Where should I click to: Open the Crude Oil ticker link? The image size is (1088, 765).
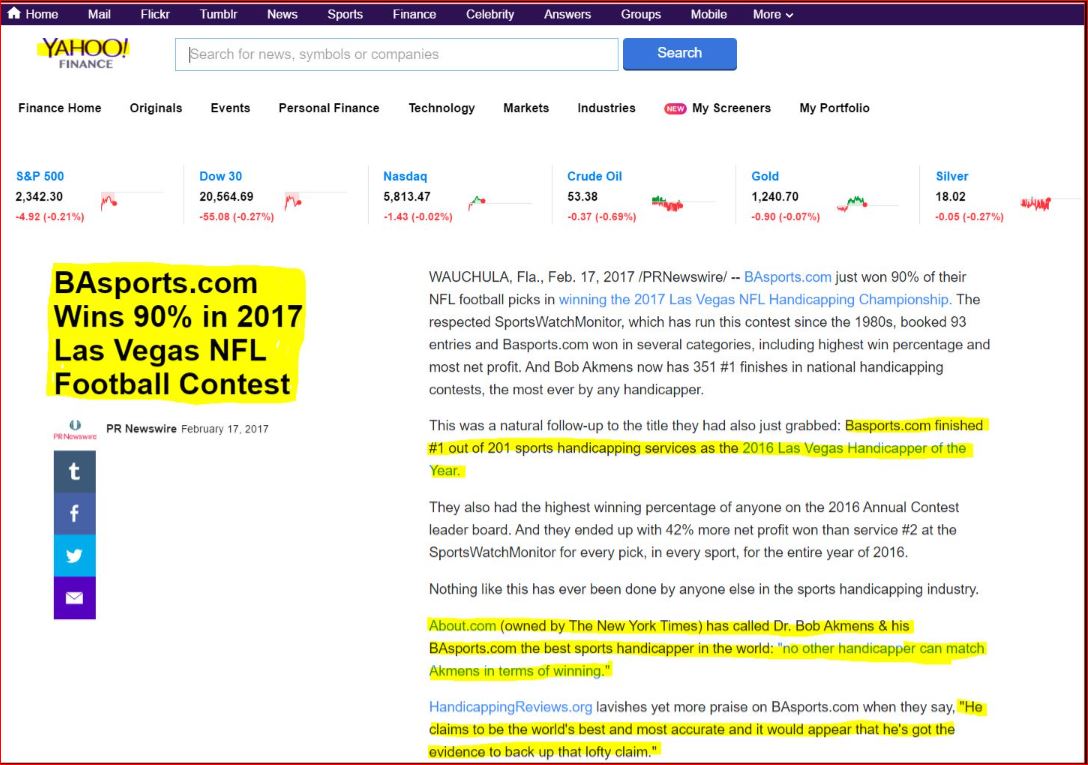595,176
